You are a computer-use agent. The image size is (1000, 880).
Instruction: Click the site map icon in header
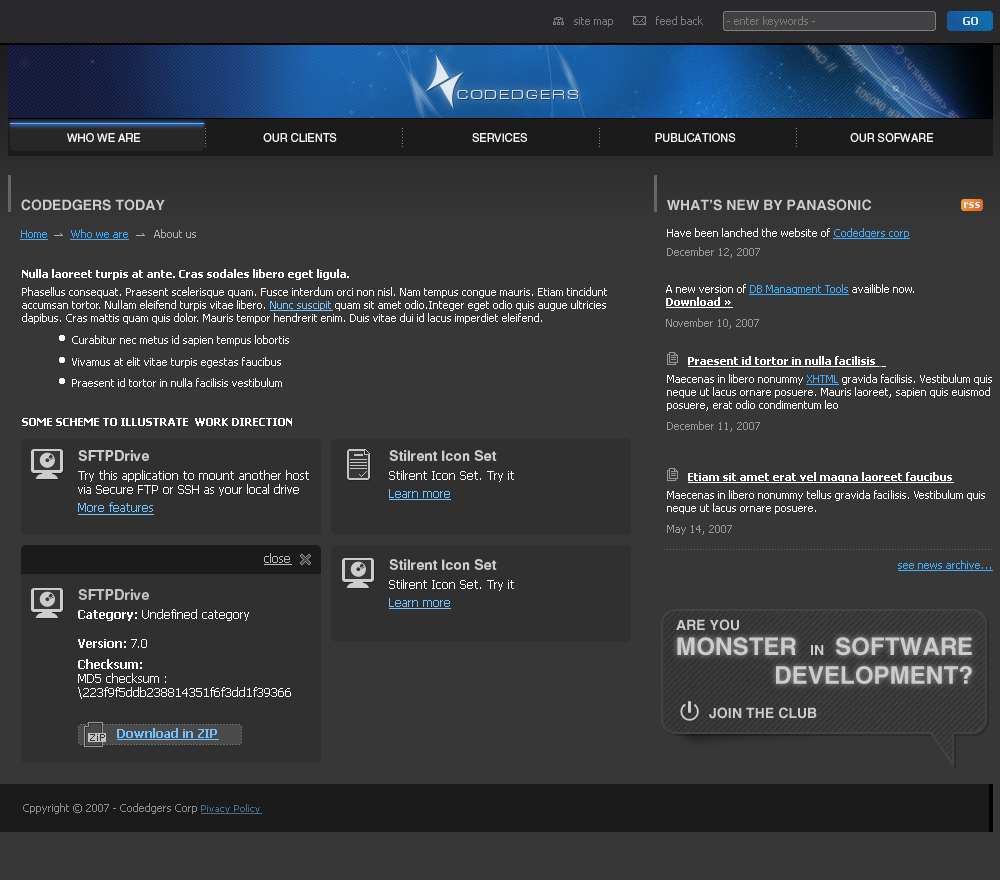point(558,21)
